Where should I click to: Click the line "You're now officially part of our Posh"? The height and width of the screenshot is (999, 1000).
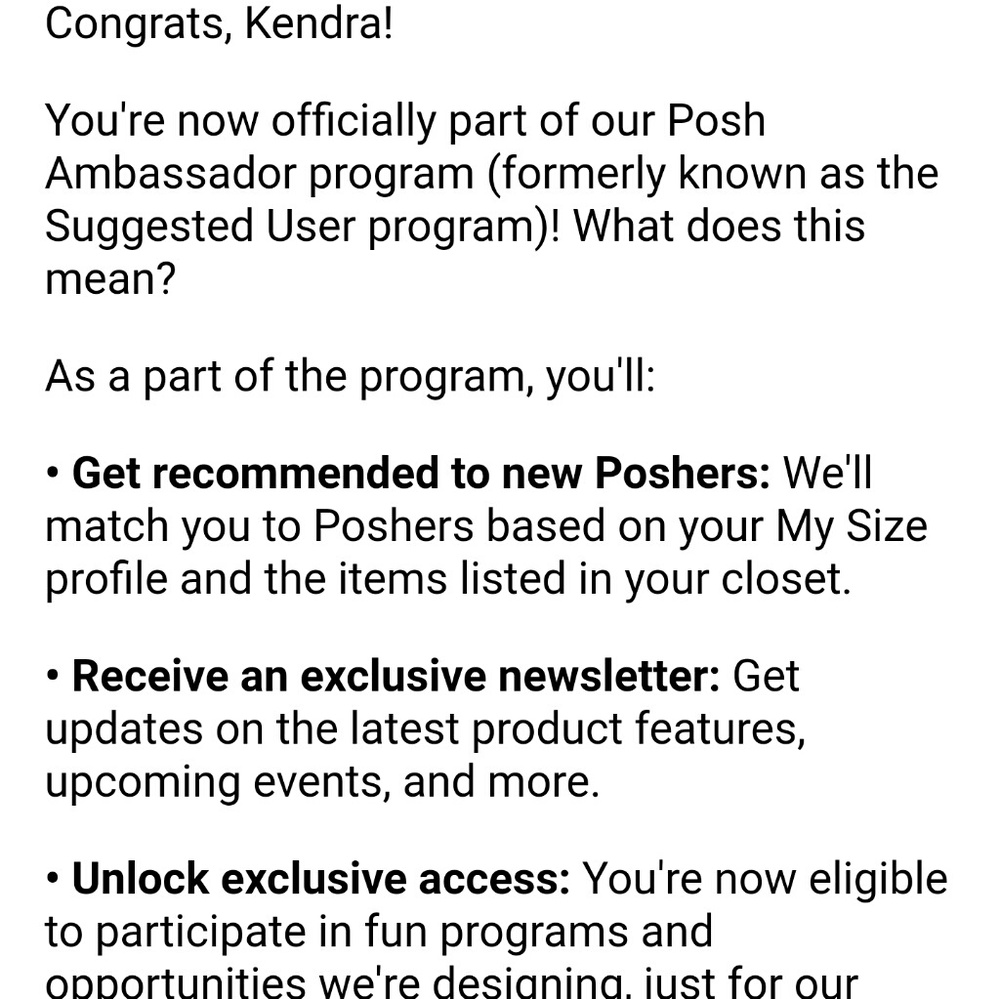[x=405, y=121]
